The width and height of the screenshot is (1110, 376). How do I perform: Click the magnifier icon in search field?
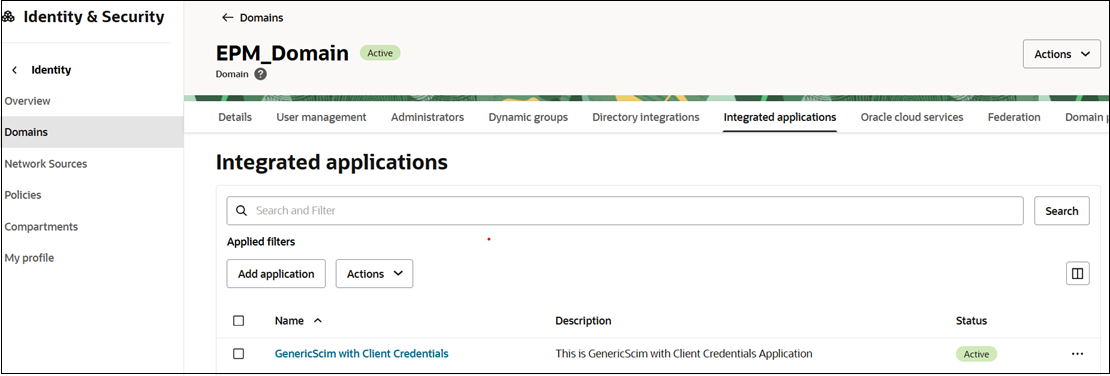click(241, 210)
